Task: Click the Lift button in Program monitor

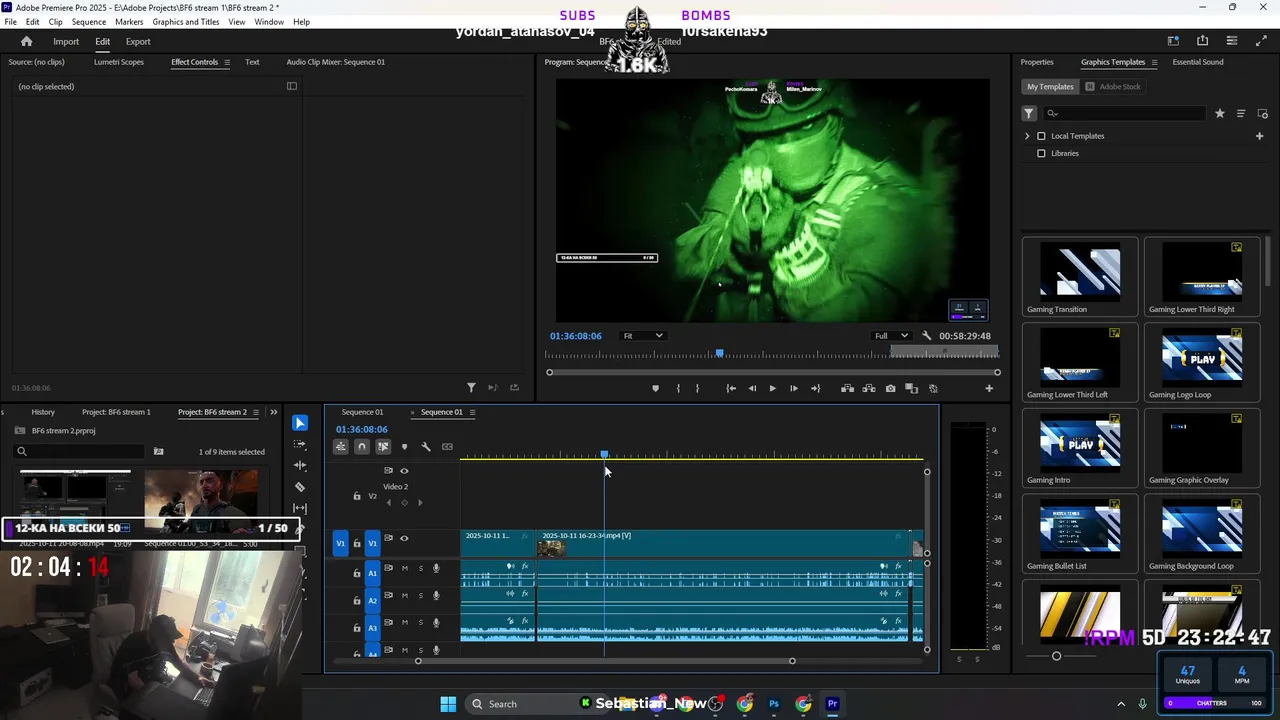Action: 848,388
